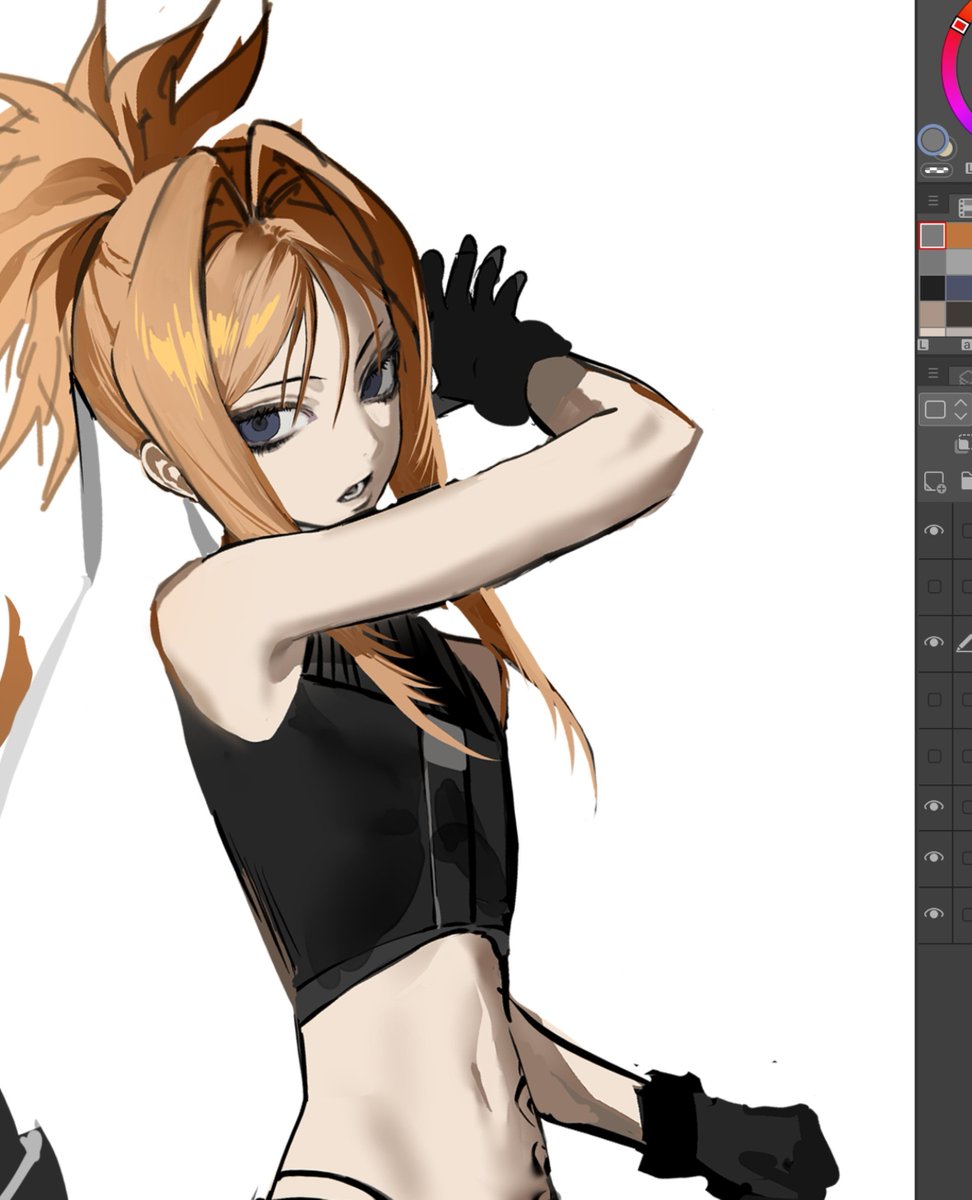Switch to the color set film-strip tab

tap(964, 207)
